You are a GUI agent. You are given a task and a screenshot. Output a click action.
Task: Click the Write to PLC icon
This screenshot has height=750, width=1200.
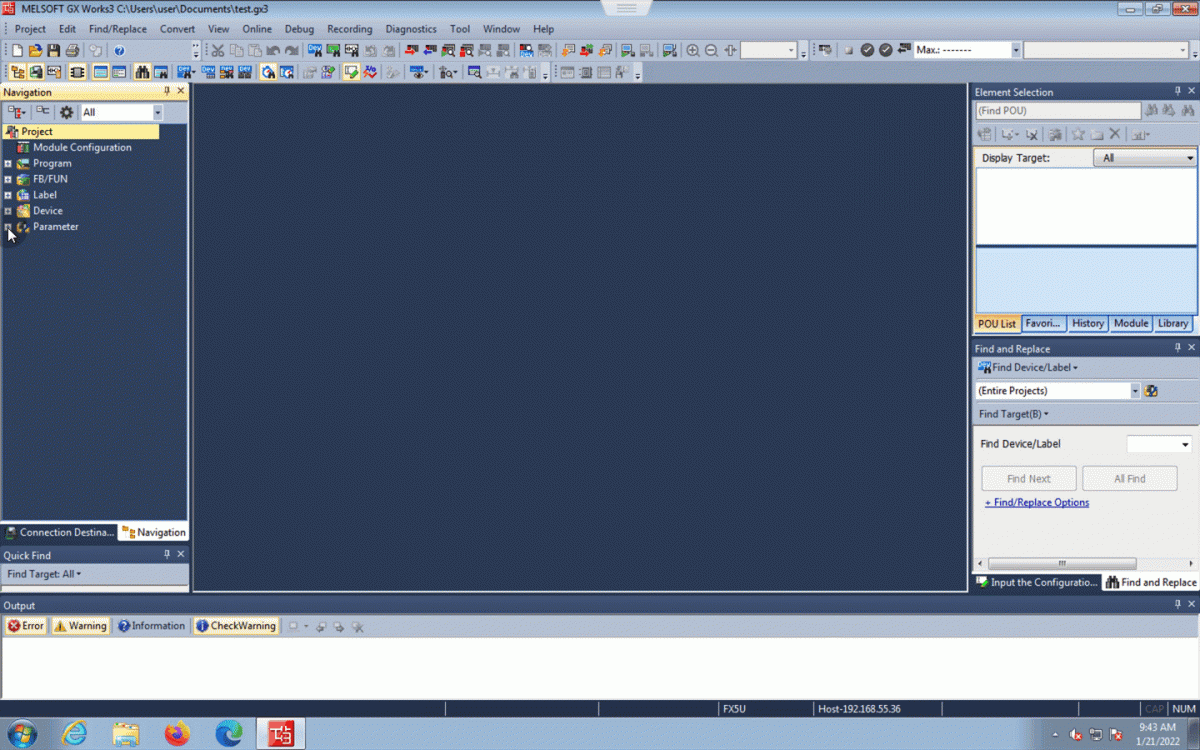pyautogui.click(x=411, y=50)
